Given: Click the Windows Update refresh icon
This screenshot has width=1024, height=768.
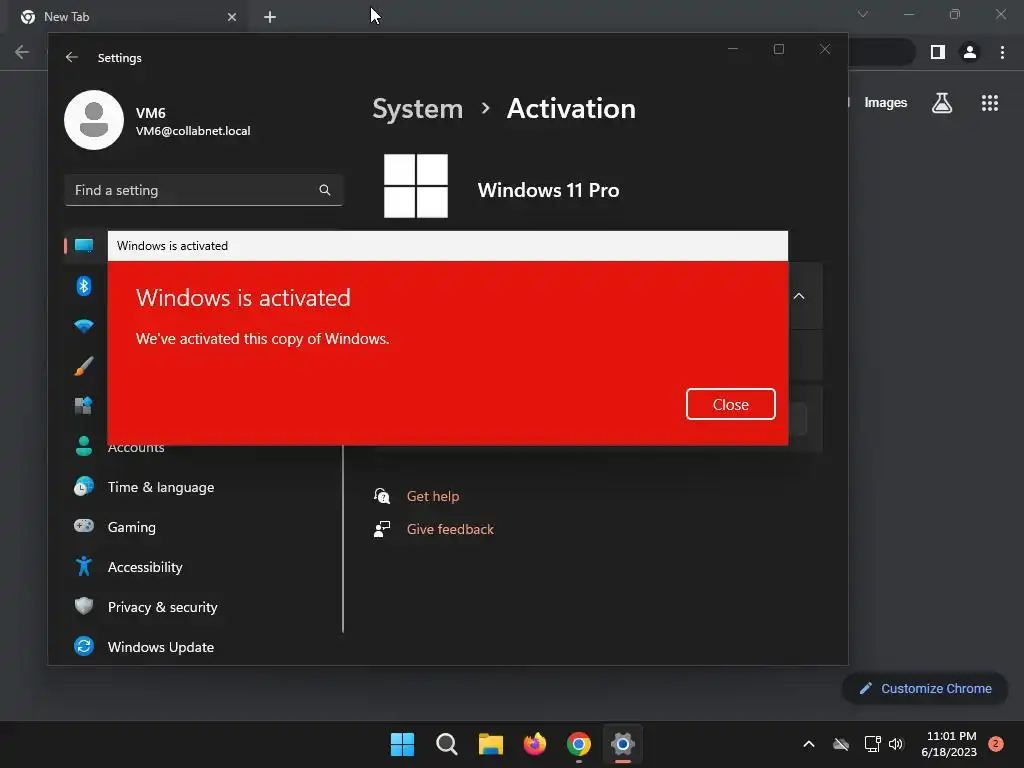Looking at the screenshot, I should (x=84, y=646).
